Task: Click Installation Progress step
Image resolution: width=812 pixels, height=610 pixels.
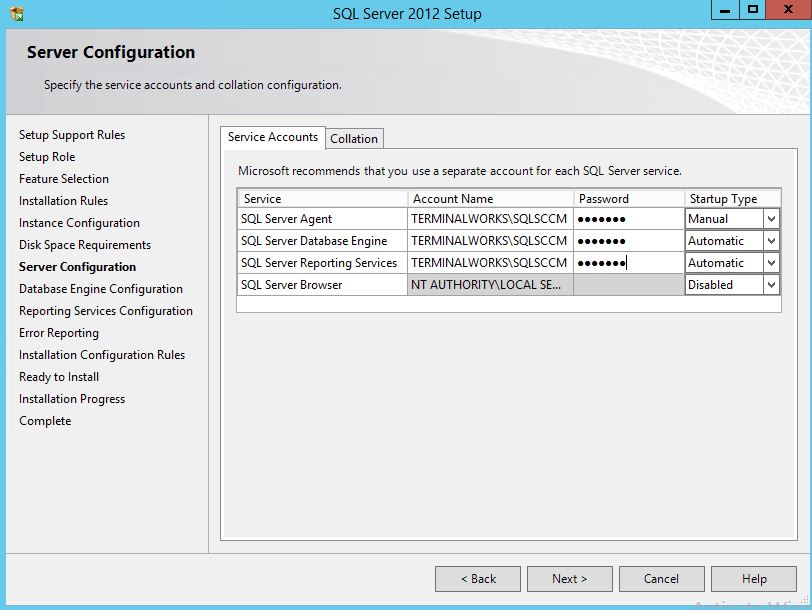Action: point(72,399)
